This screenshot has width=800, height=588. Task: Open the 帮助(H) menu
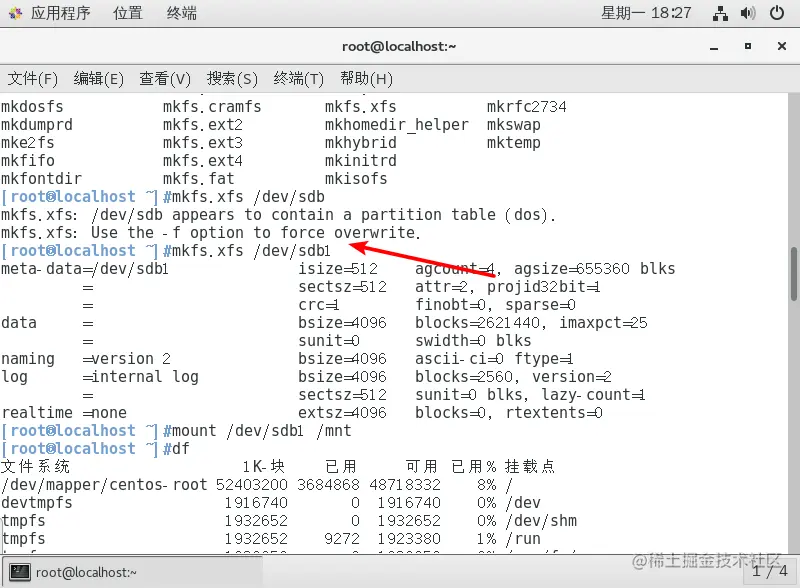pyautogui.click(x=366, y=79)
